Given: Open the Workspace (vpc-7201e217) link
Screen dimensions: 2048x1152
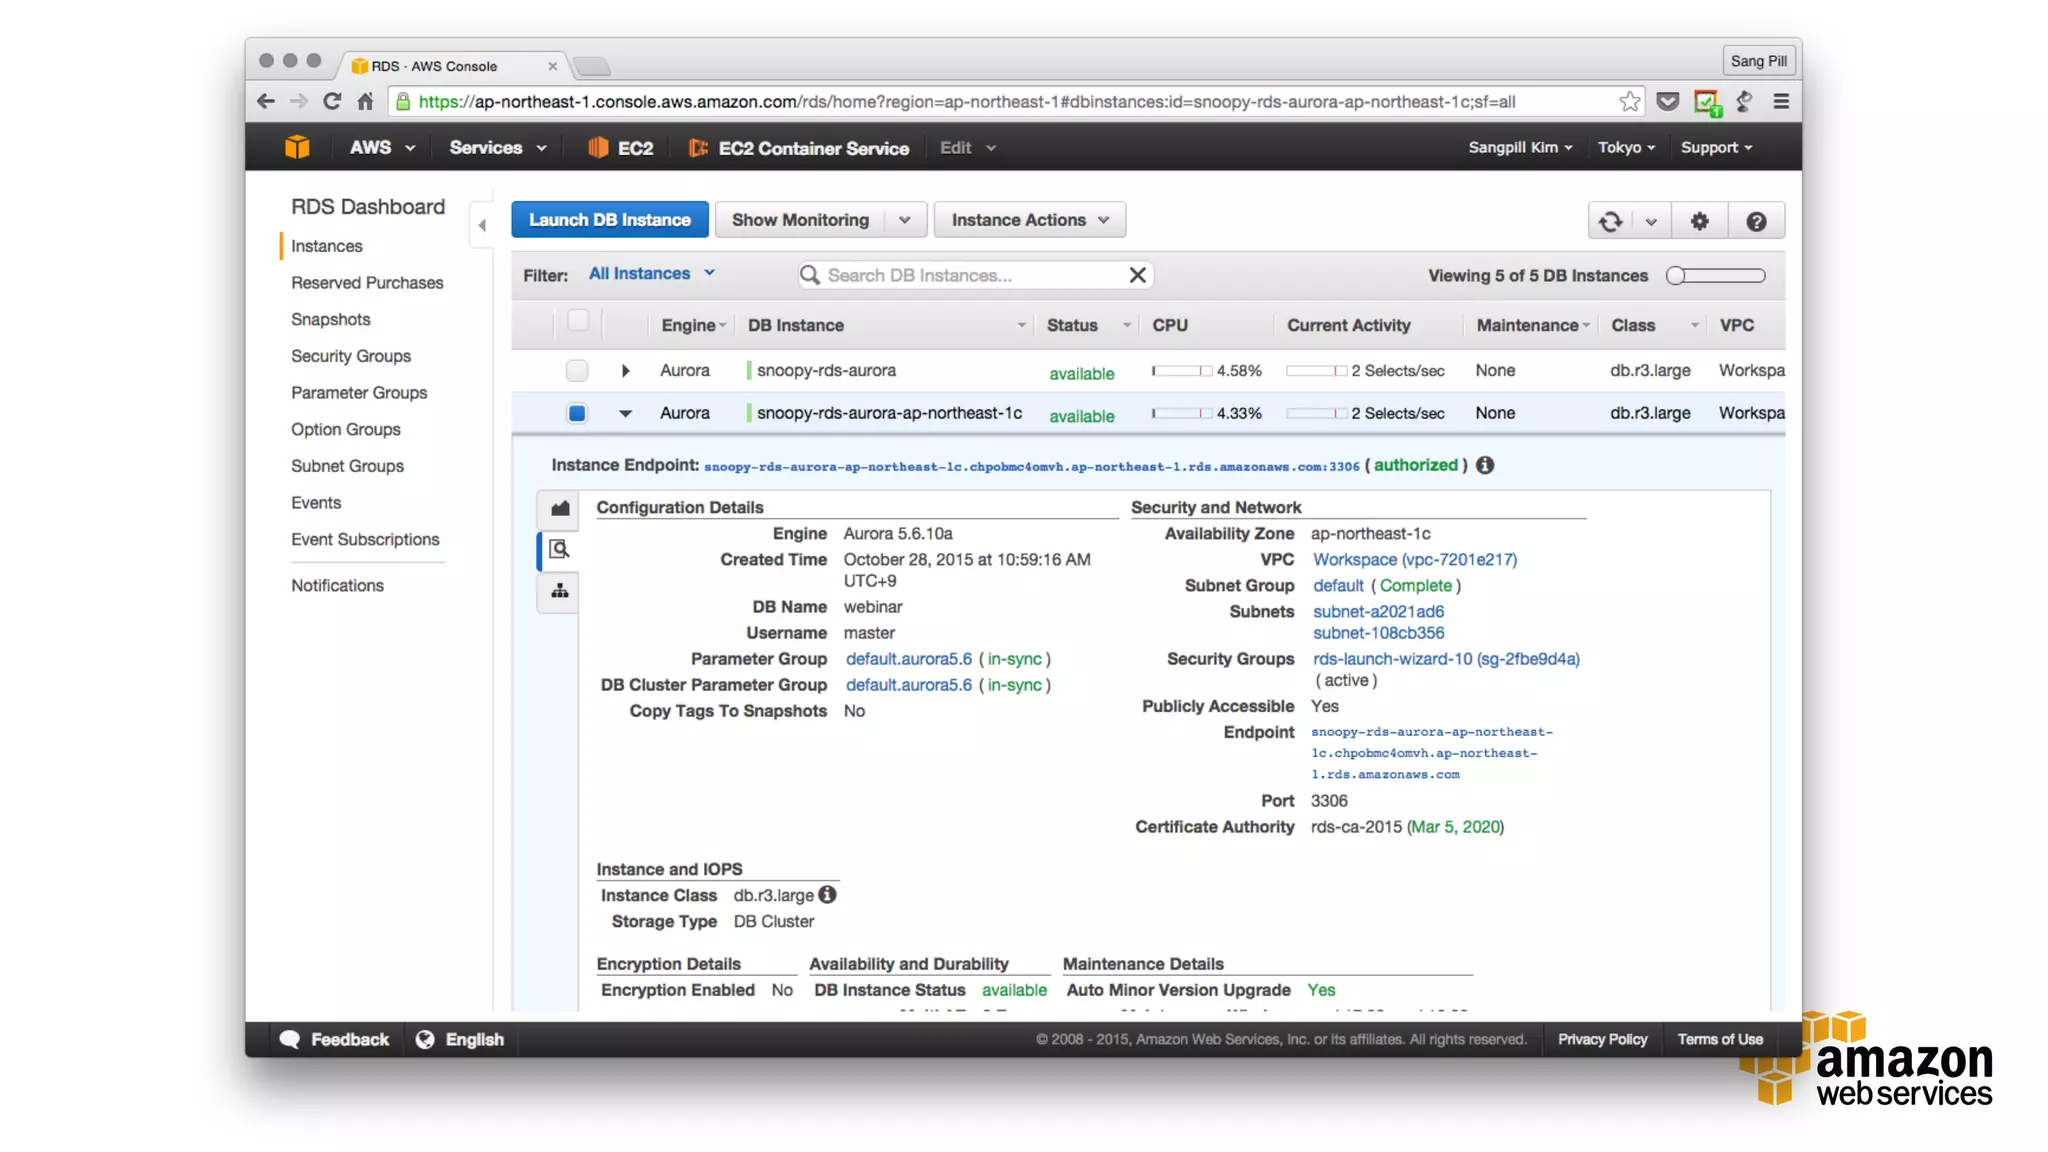Looking at the screenshot, I should click(1414, 559).
